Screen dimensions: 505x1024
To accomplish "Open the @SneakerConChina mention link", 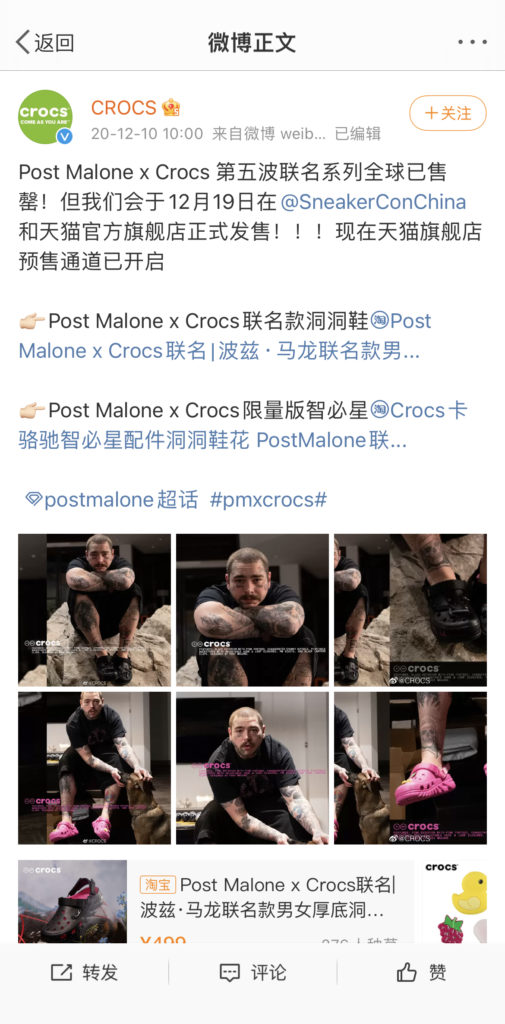I will tap(373, 202).
